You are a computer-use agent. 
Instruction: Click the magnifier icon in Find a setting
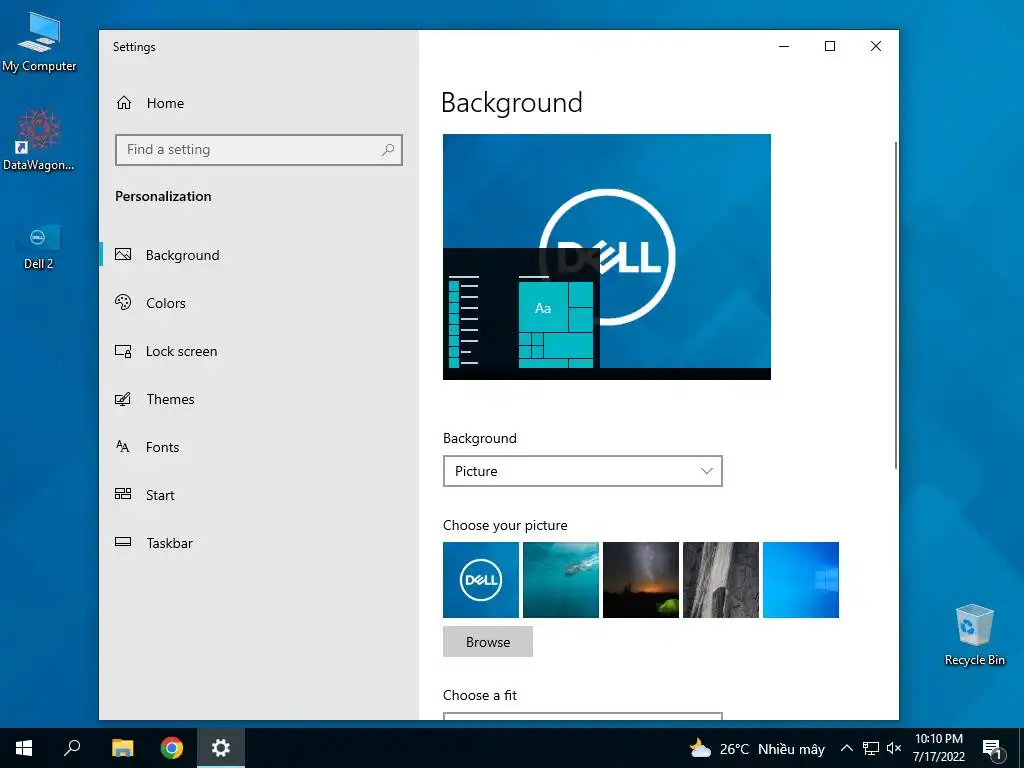pyautogui.click(x=388, y=150)
